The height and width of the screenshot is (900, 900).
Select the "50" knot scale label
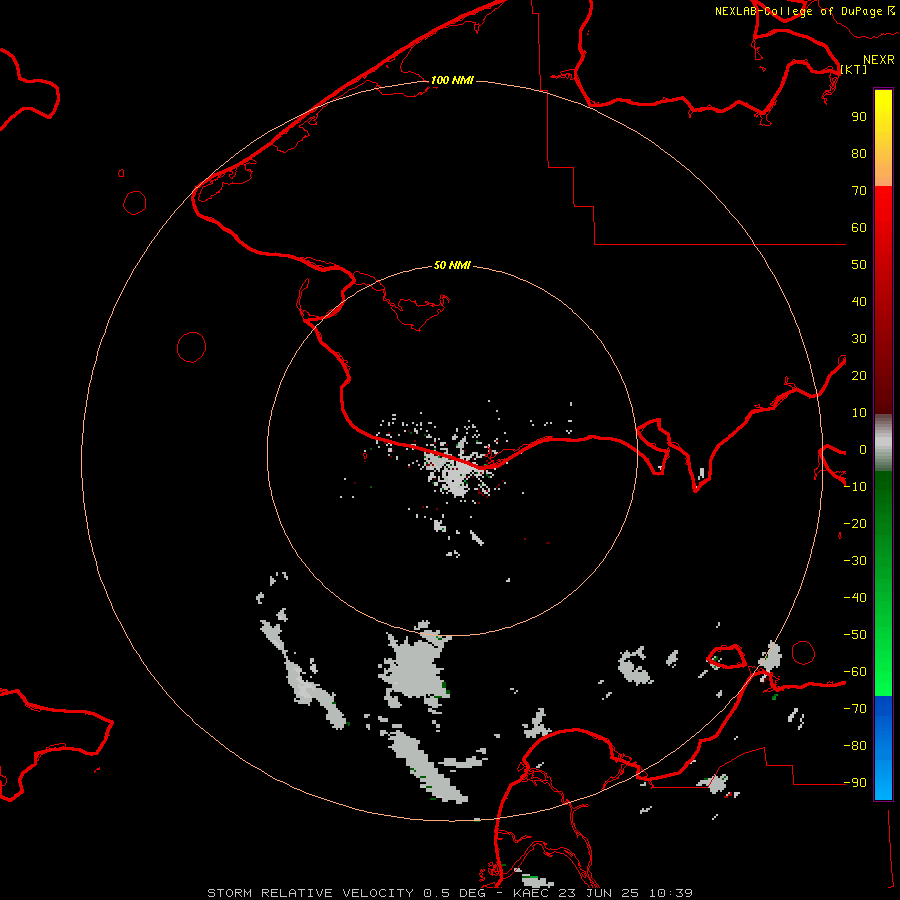[x=859, y=265]
